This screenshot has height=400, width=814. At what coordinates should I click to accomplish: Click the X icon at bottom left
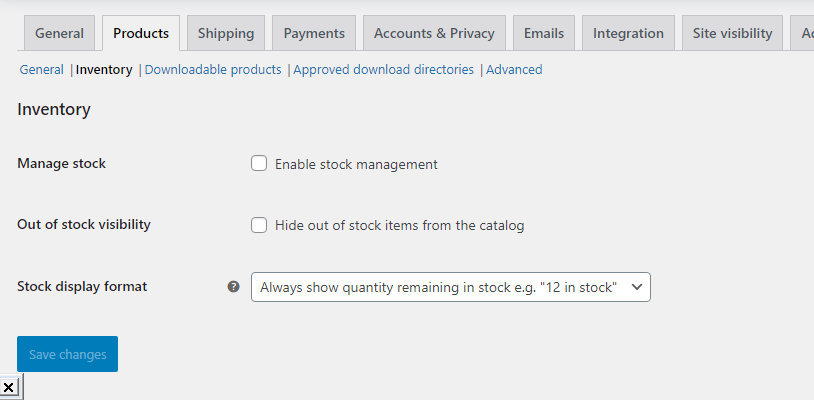click(x=8, y=387)
